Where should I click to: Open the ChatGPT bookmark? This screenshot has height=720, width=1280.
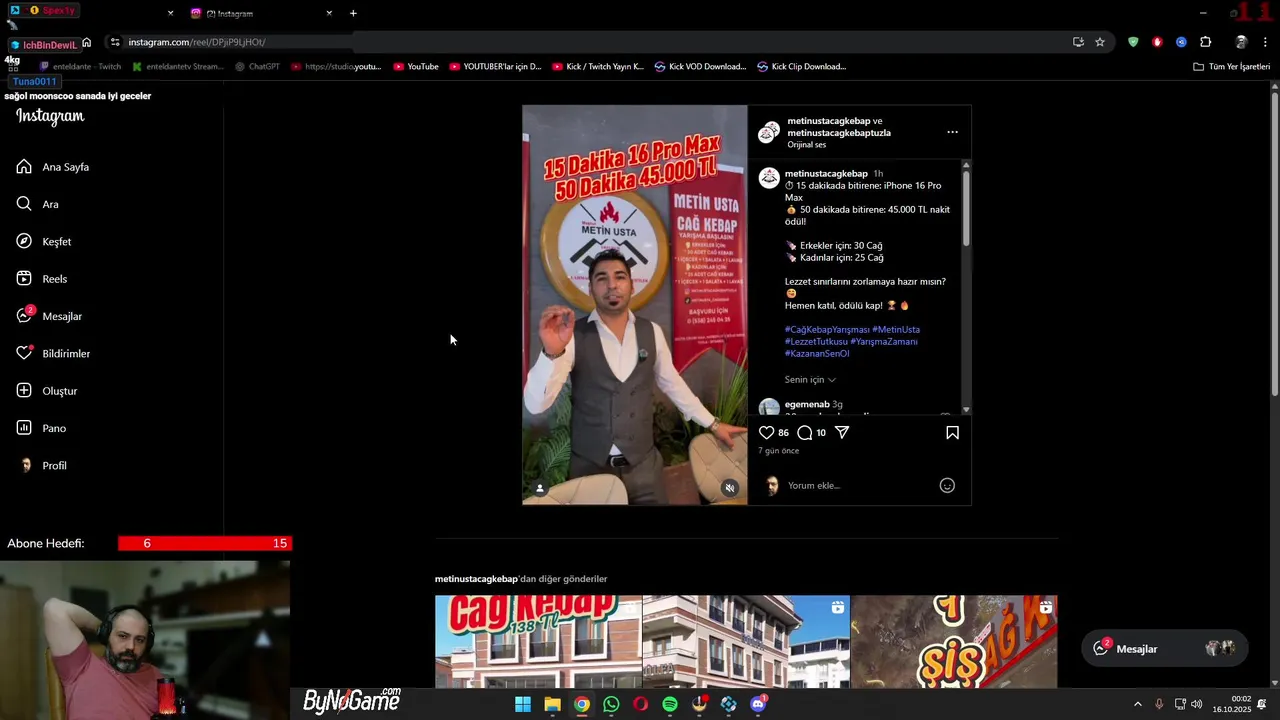(x=257, y=67)
